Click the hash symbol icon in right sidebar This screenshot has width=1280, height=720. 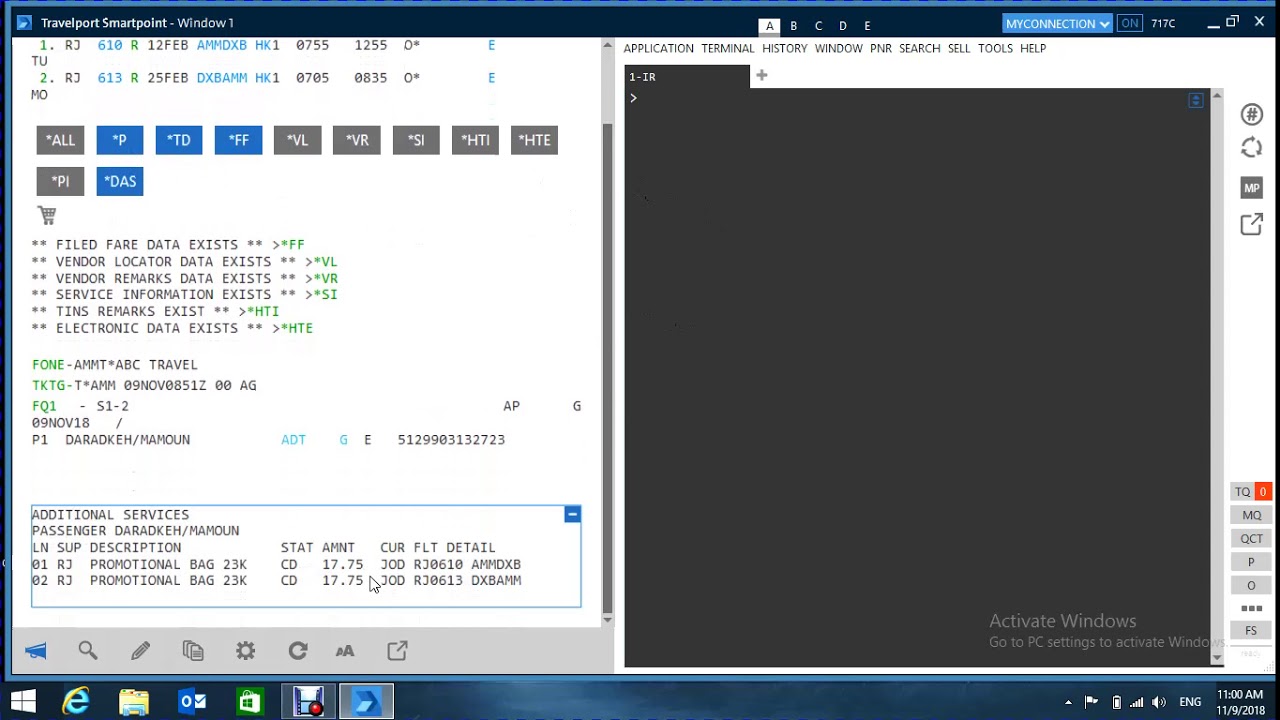1251,115
